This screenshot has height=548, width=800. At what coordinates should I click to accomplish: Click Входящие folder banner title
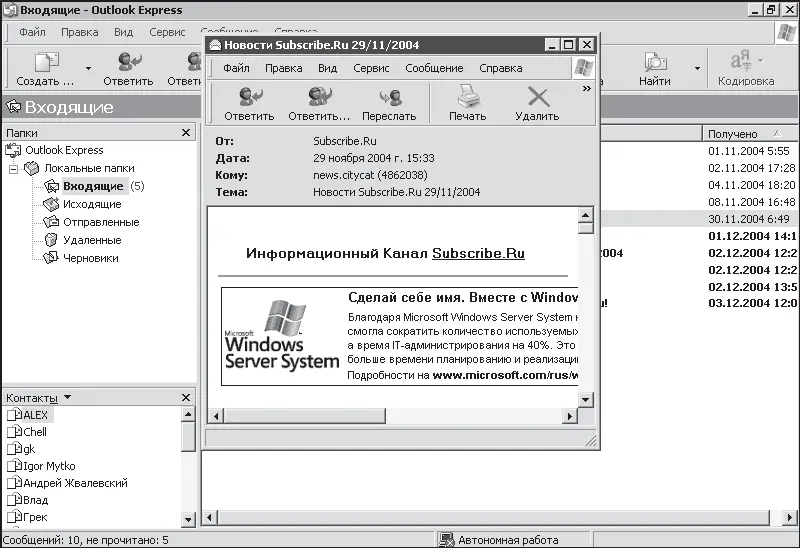pos(69,107)
